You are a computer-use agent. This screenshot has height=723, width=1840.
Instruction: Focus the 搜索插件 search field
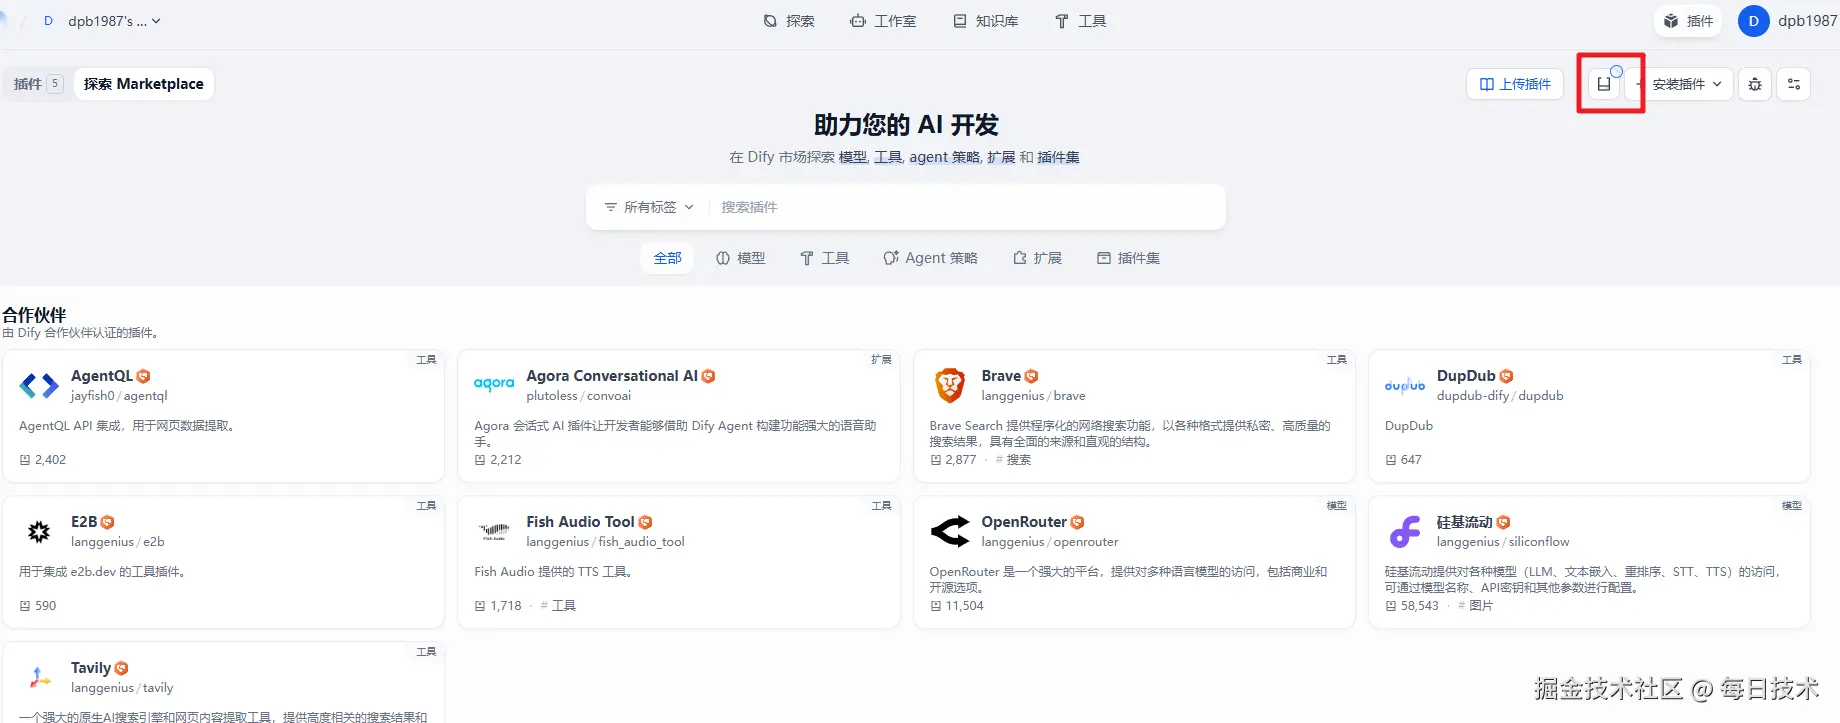[965, 207]
